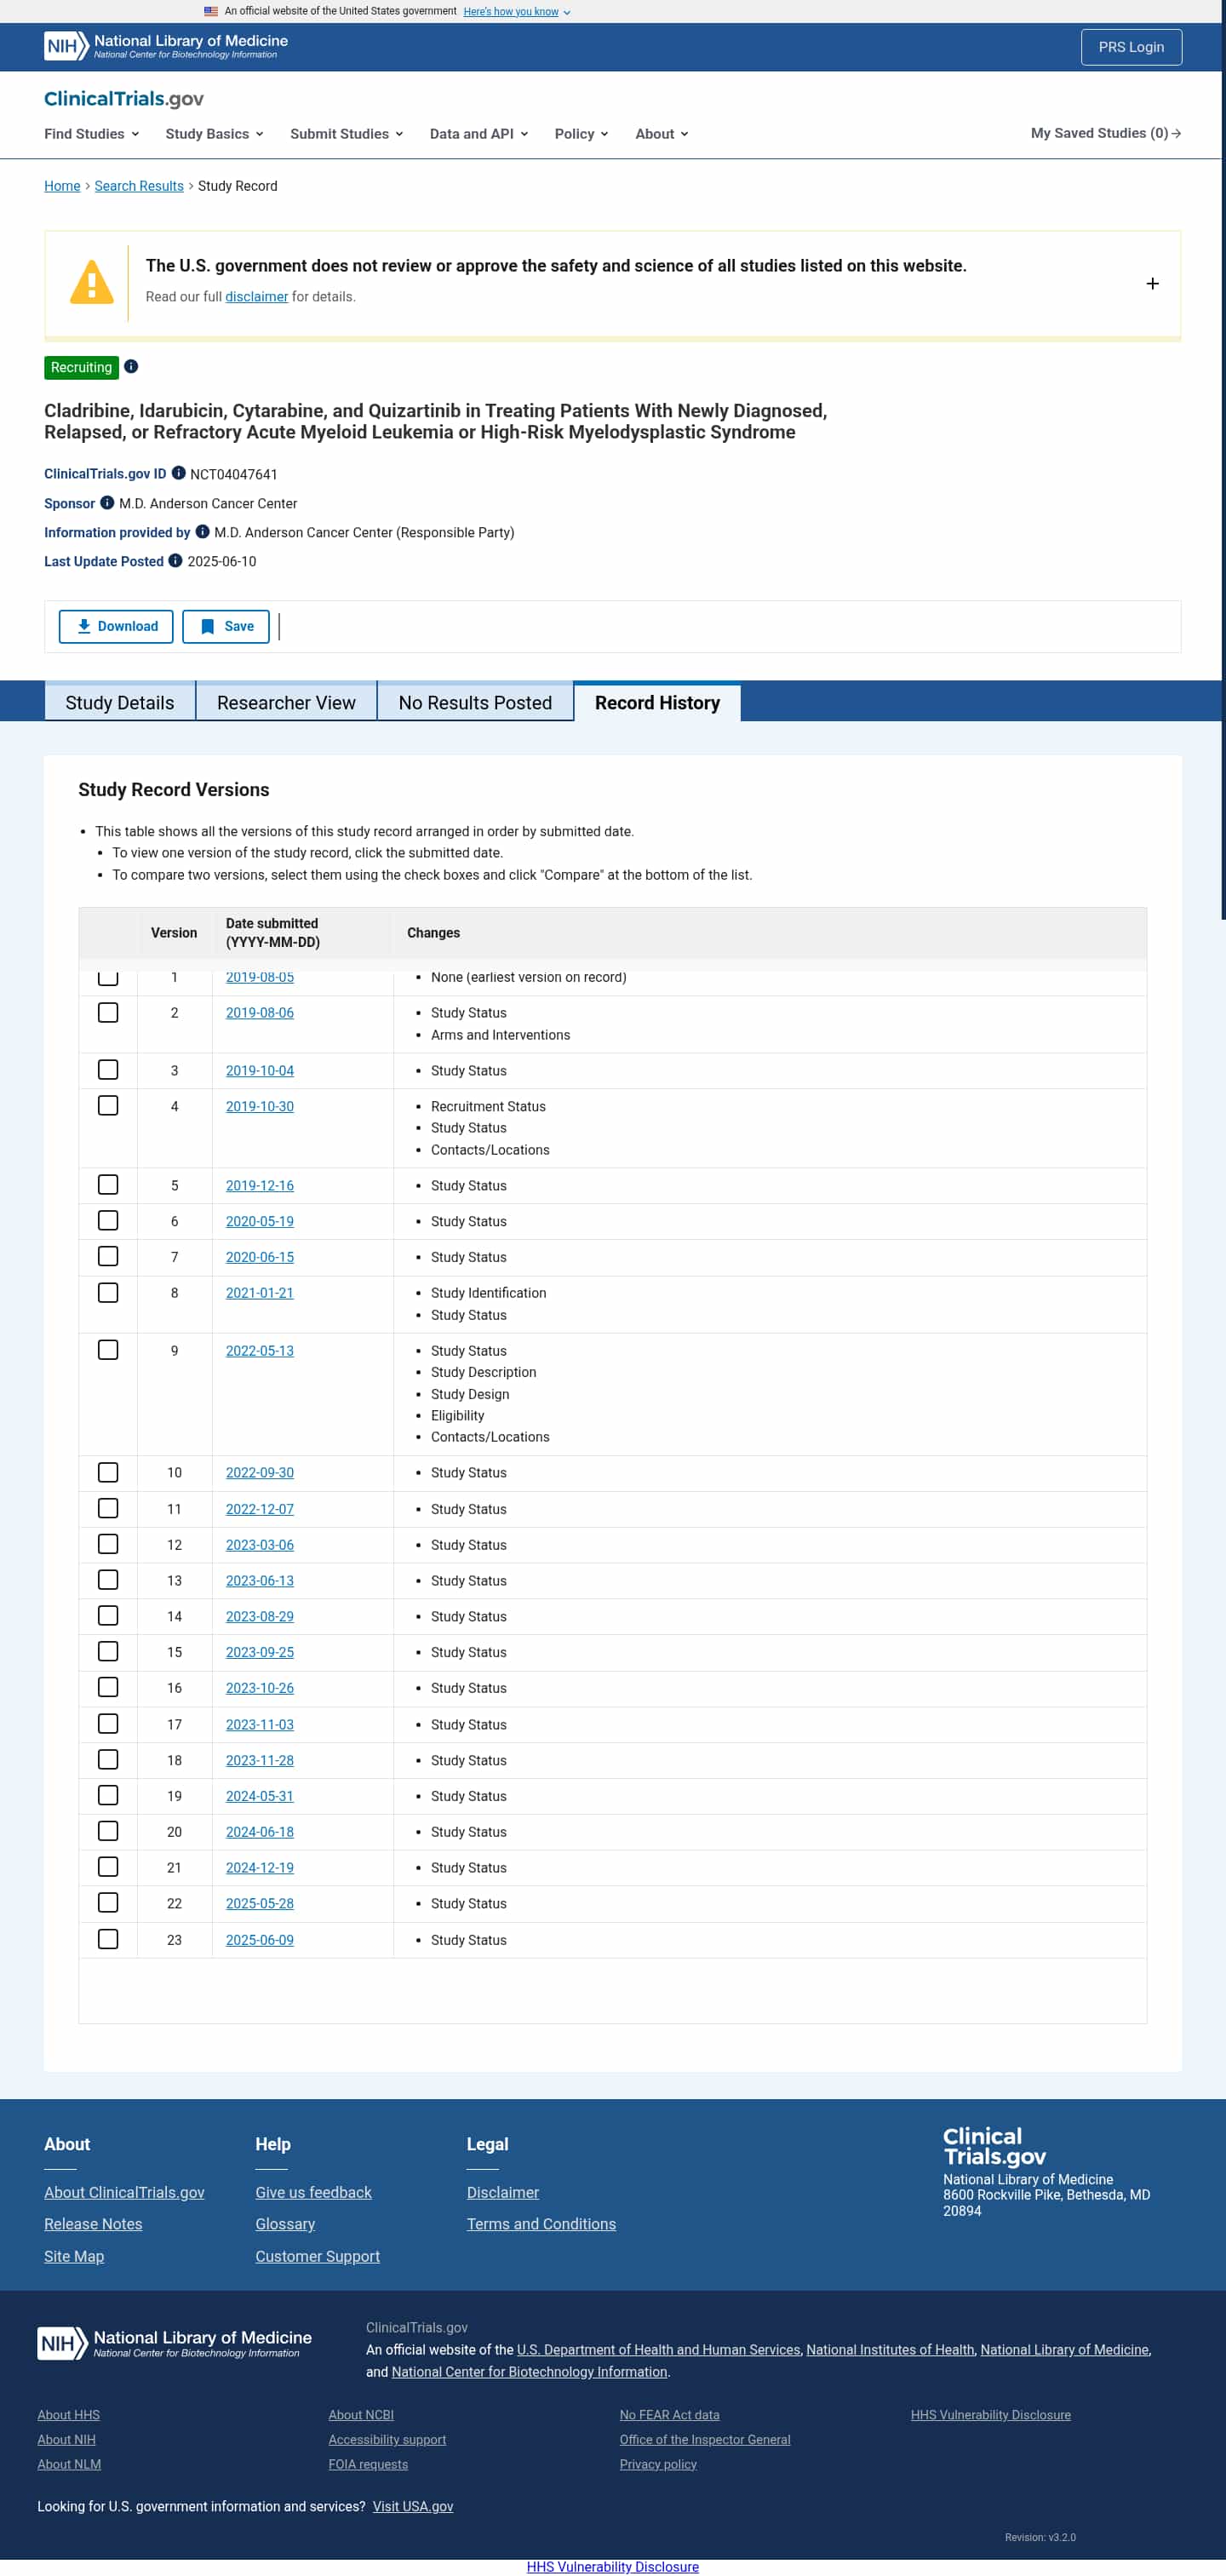This screenshot has height=2576, width=1226.
Task: Expand the Data and API menu
Action: point(478,134)
